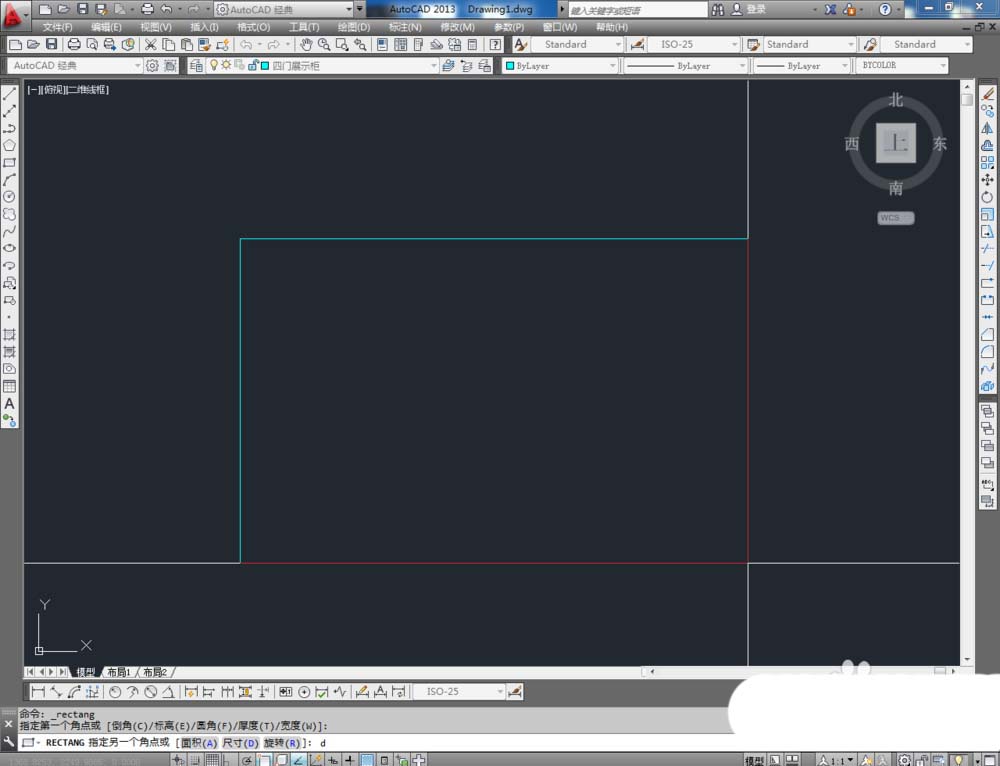Open the BYCOLOR plot style dropdown
Viewport: 1000px width, 766px height.
943,66
